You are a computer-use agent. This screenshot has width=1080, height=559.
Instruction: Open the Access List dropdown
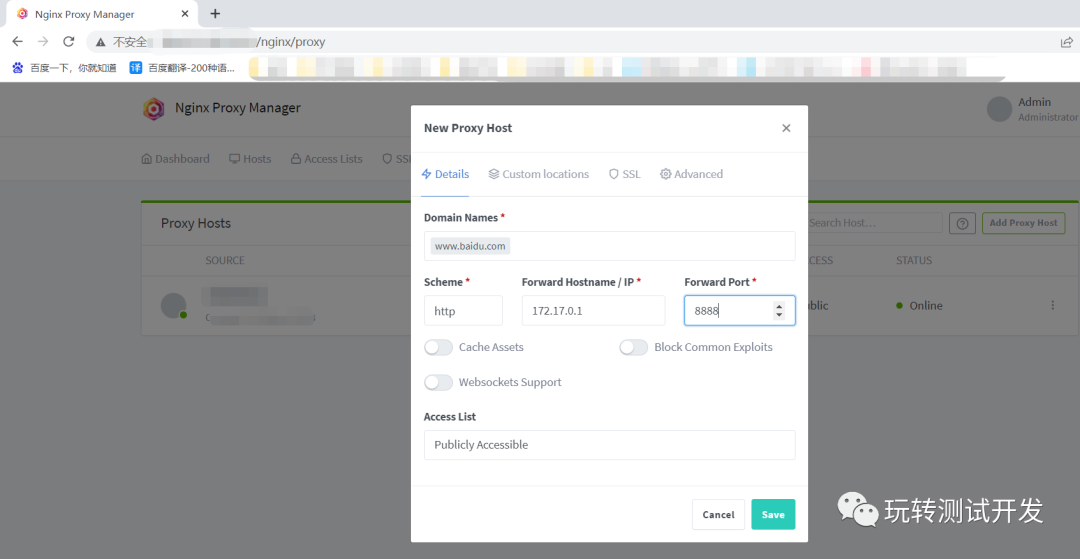pos(610,445)
